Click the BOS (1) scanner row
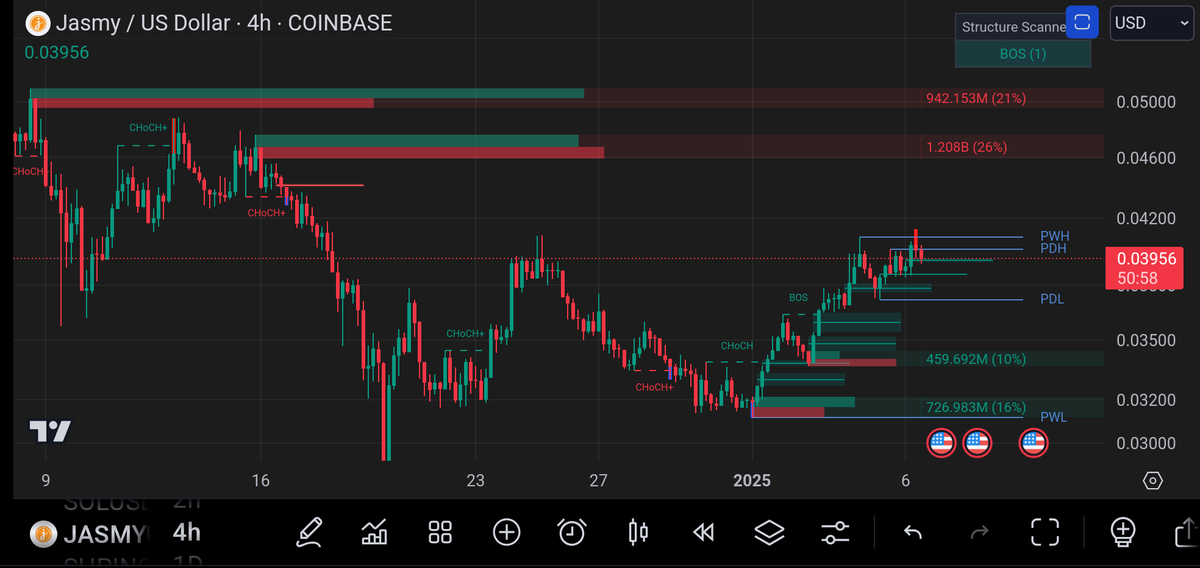 coord(1022,53)
